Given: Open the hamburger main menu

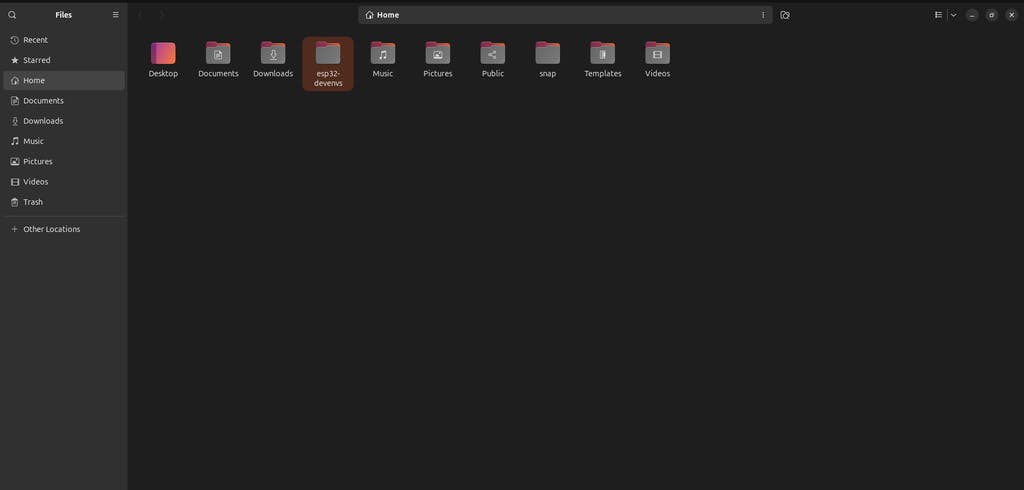Looking at the screenshot, I should tap(116, 15).
